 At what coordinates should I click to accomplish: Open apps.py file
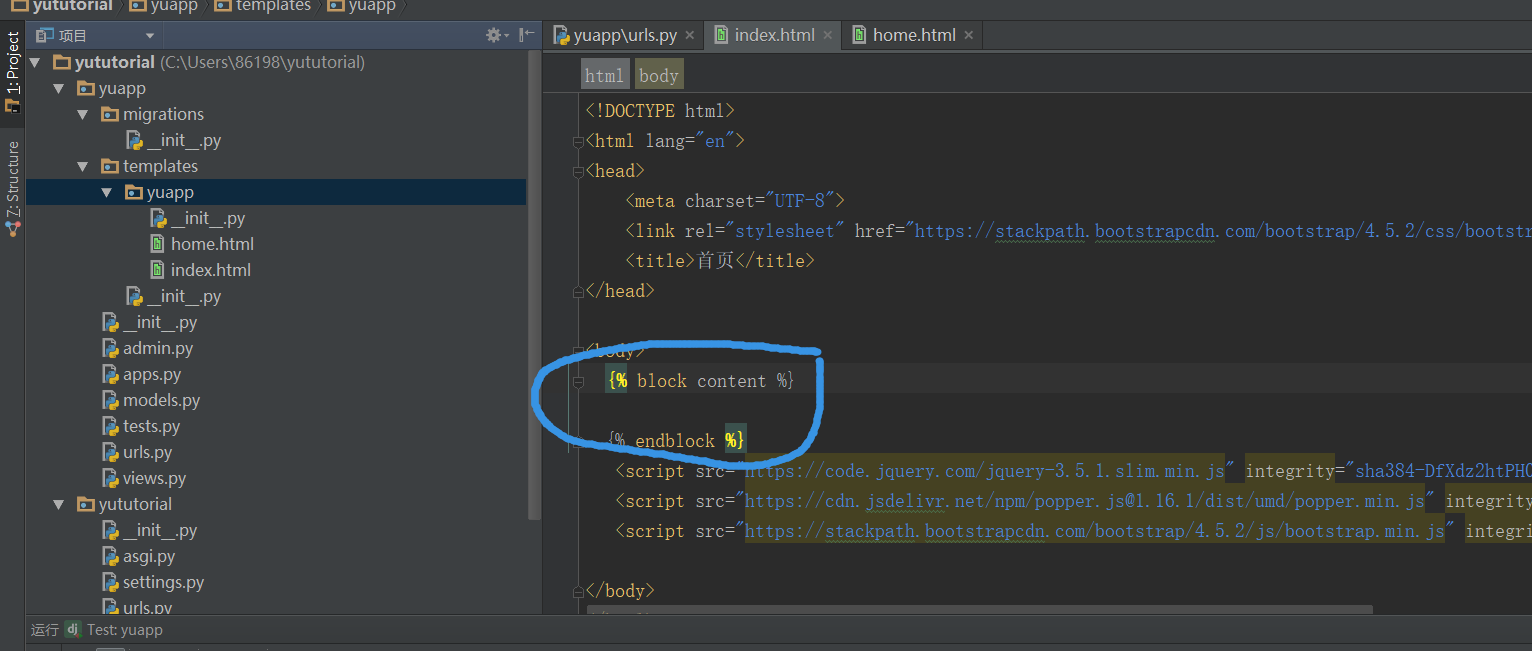pyautogui.click(x=152, y=374)
